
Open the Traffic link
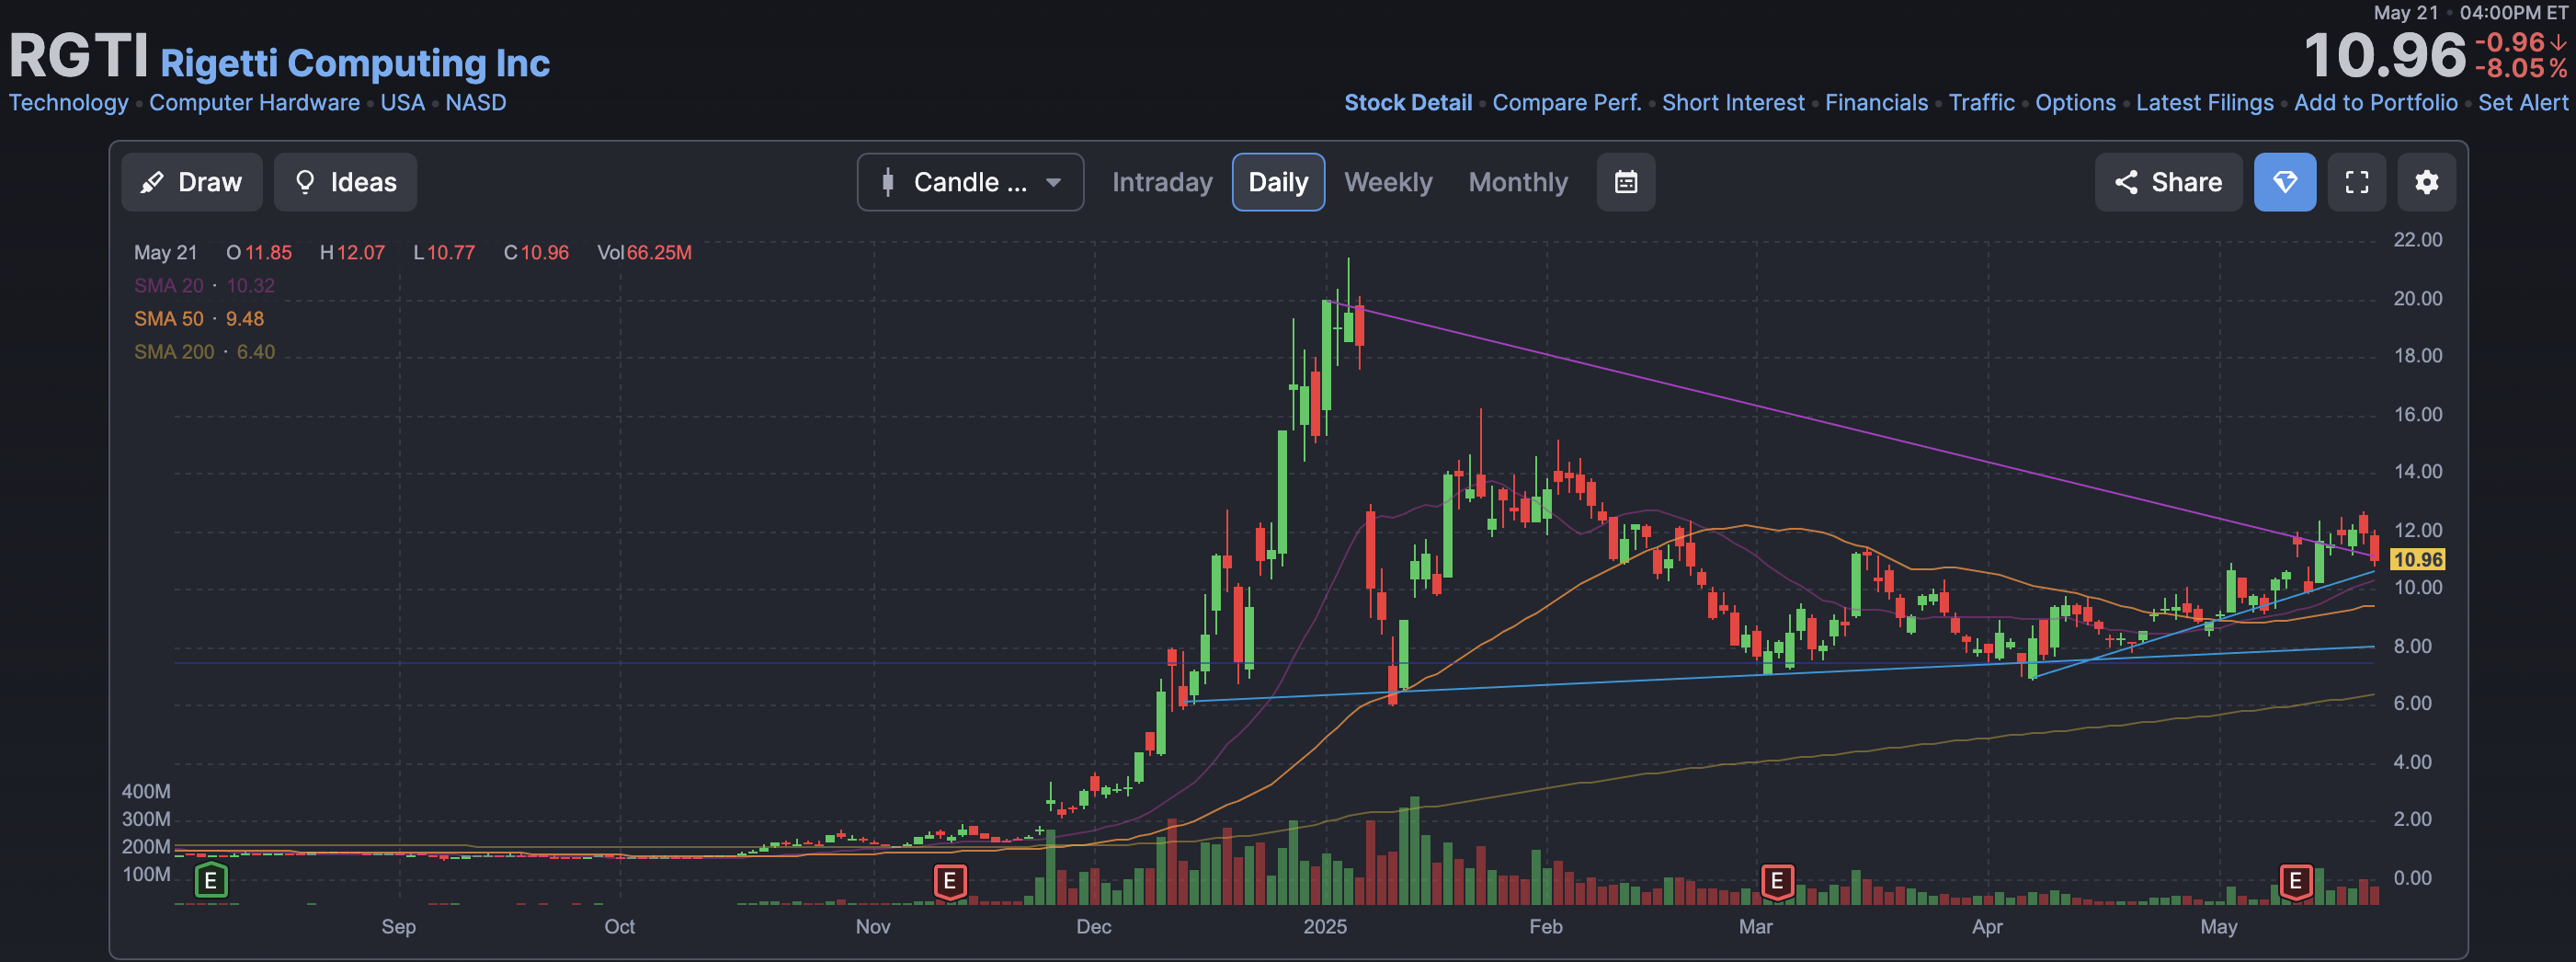click(1981, 103)
